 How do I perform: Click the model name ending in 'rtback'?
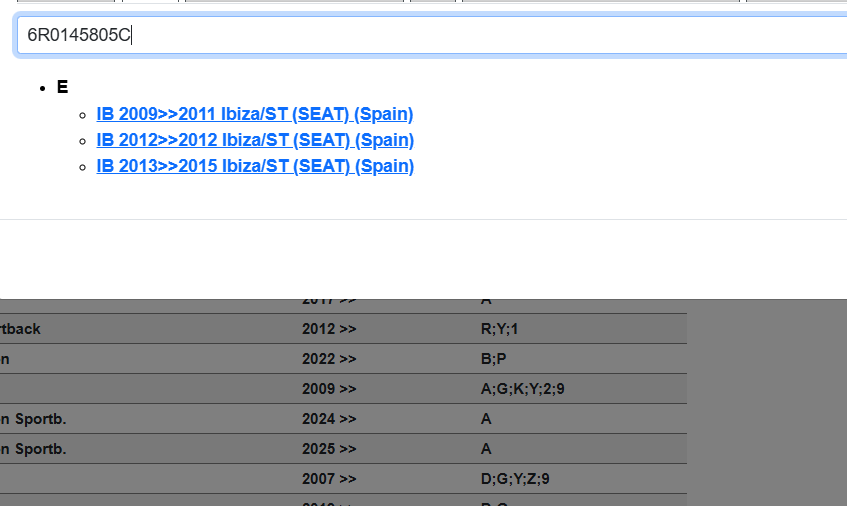click(x=21, y=329)
